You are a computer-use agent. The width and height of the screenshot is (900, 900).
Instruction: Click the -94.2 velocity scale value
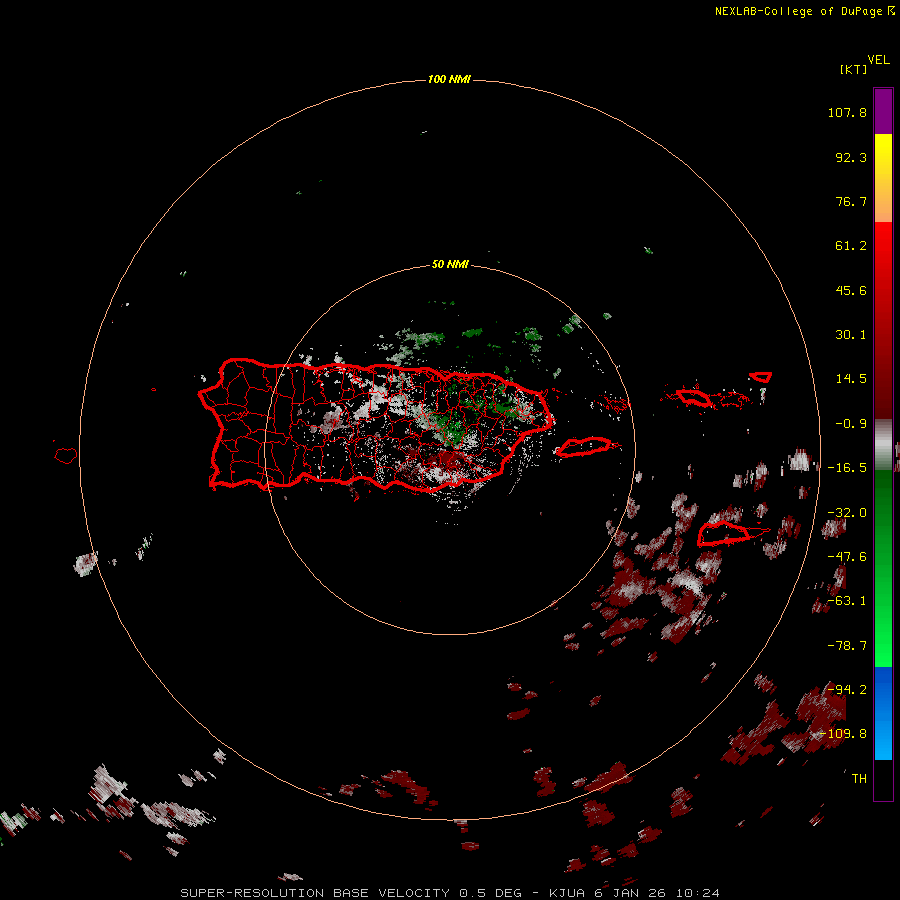[x=847, y=690]
